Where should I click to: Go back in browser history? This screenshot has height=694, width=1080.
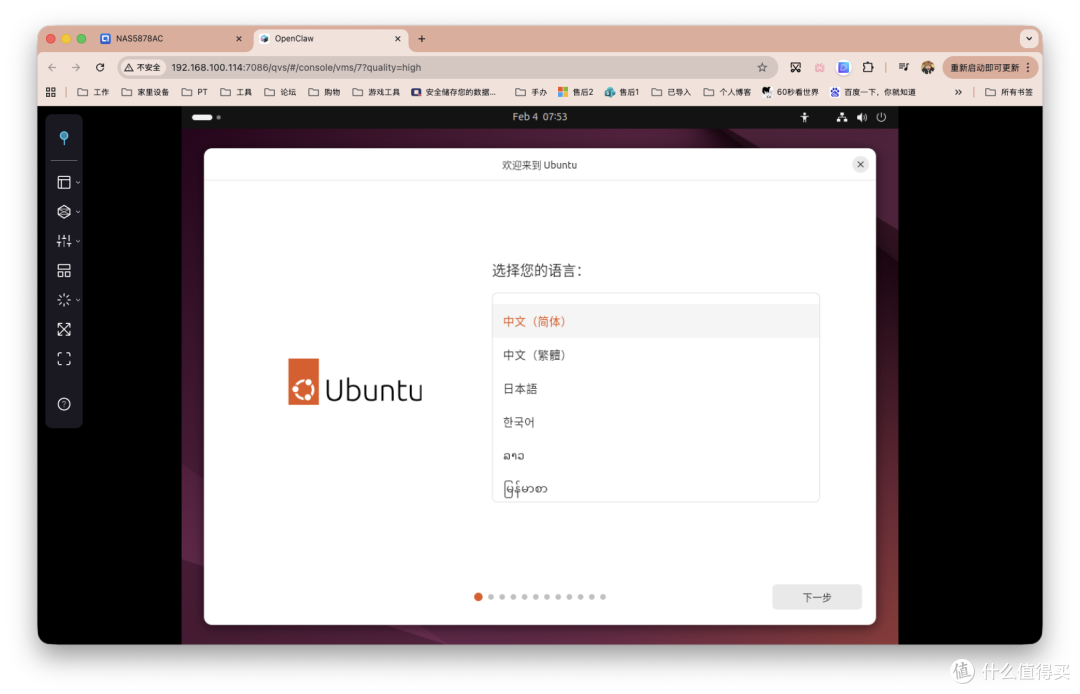click(52, 67)
